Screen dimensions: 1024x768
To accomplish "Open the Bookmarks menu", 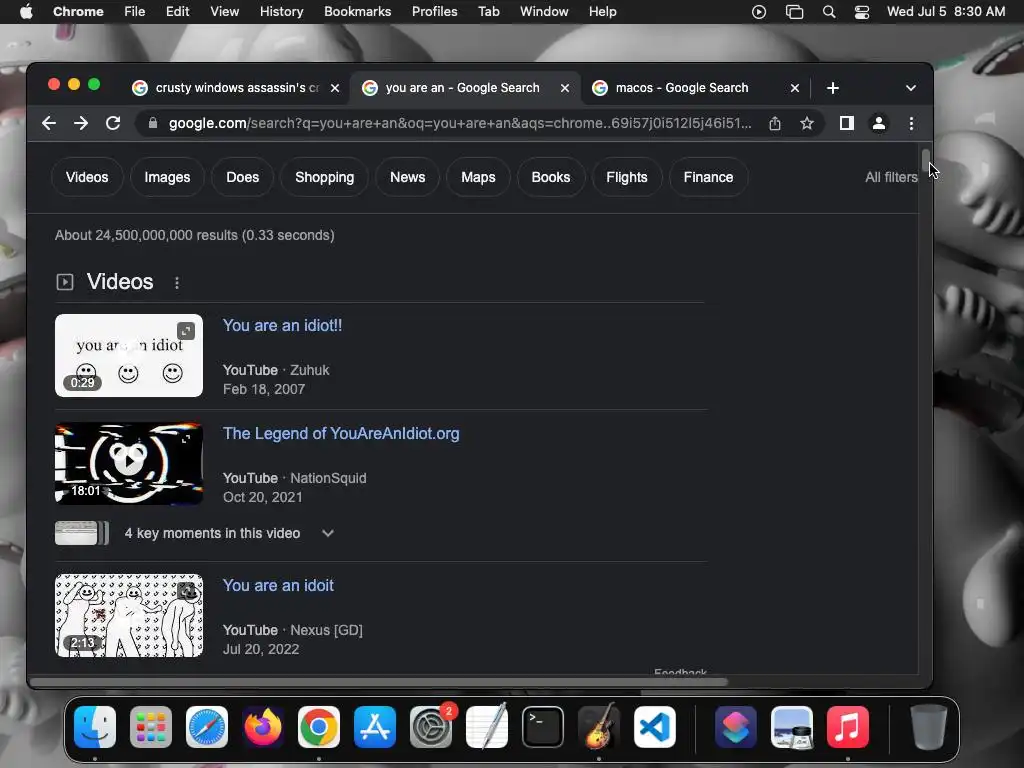I will tap(357, 12).
